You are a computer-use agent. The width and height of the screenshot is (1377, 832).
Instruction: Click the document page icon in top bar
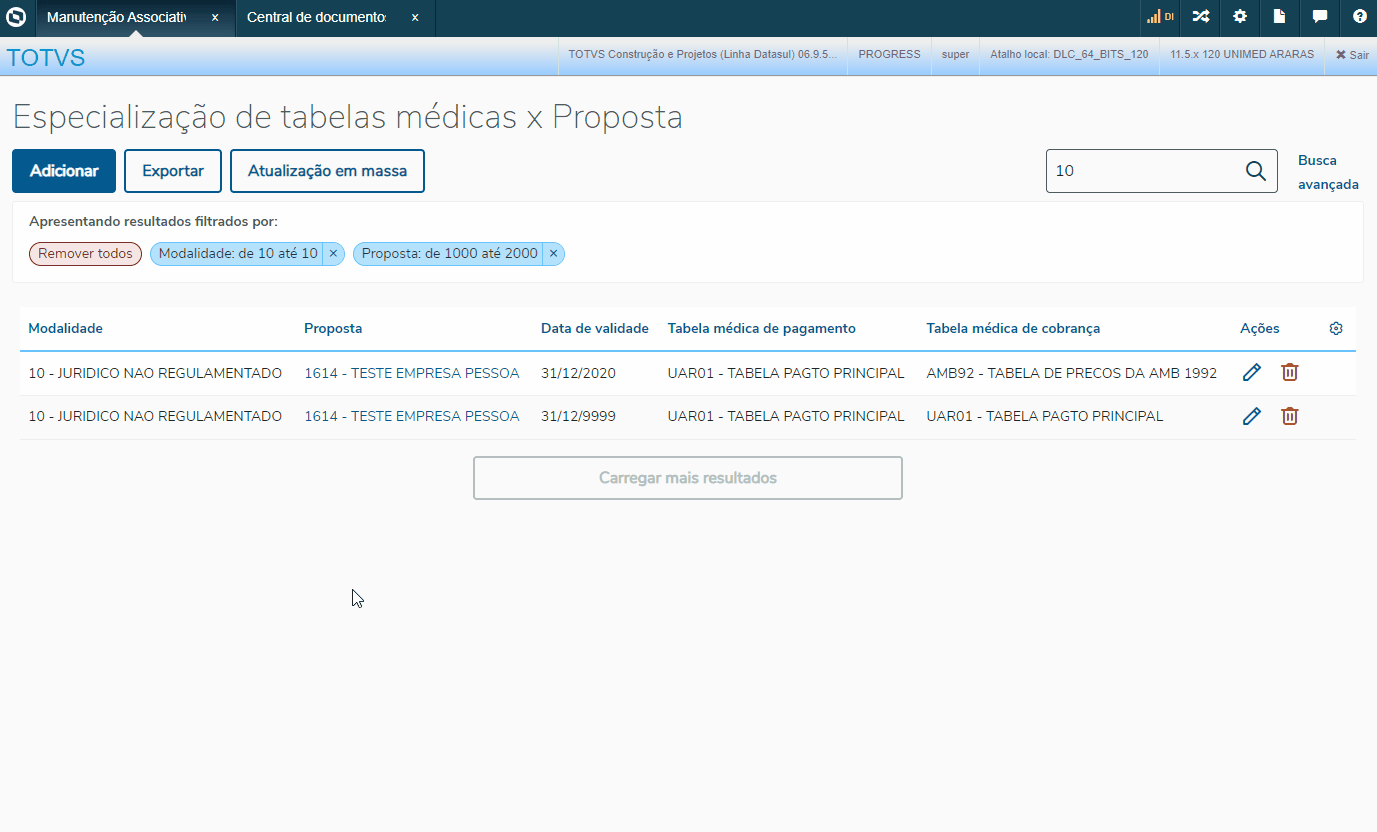[x=1279, y=17]
